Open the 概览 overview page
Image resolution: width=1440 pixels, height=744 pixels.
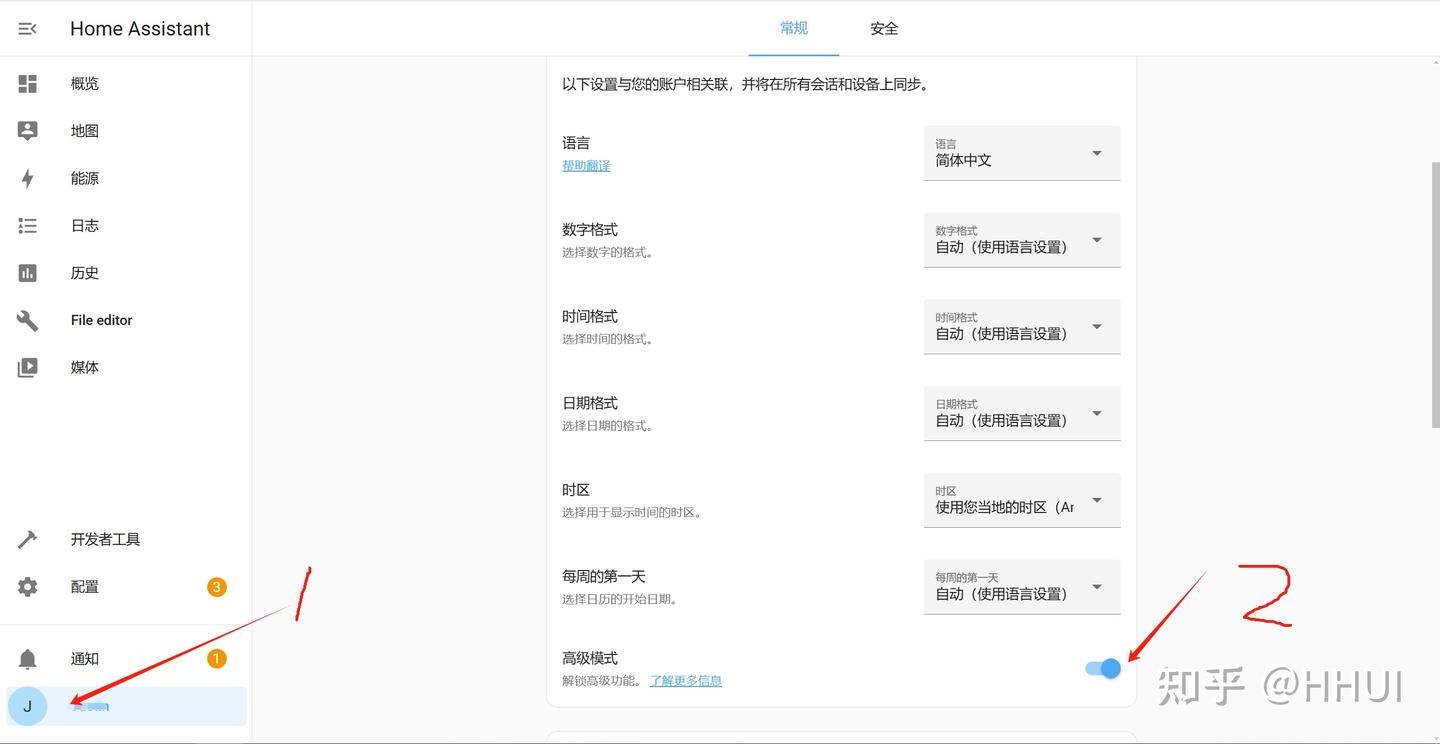pyautogui.click(x=84, y=83)
